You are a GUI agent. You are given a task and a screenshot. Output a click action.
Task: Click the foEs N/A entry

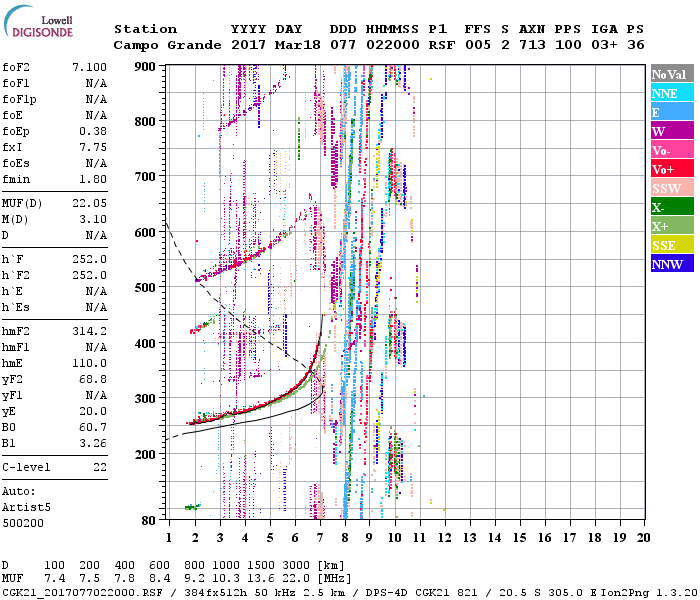click(54, 163)
